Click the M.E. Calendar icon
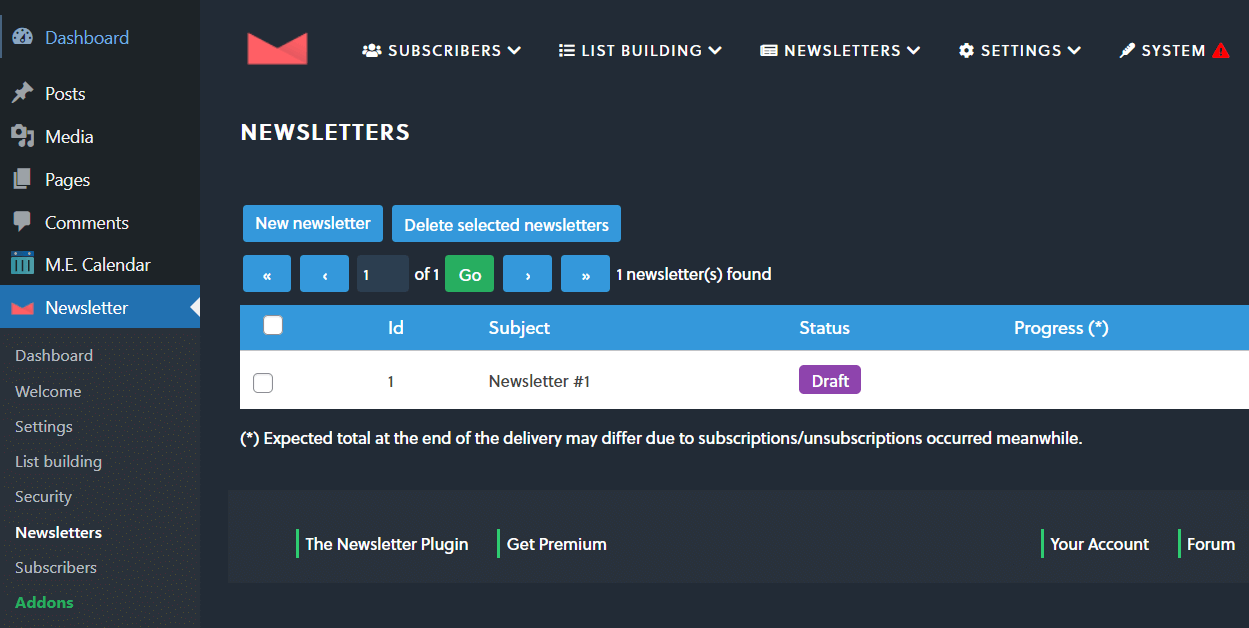This screenshot has height=628, width=1249. [x=22, y=264]
